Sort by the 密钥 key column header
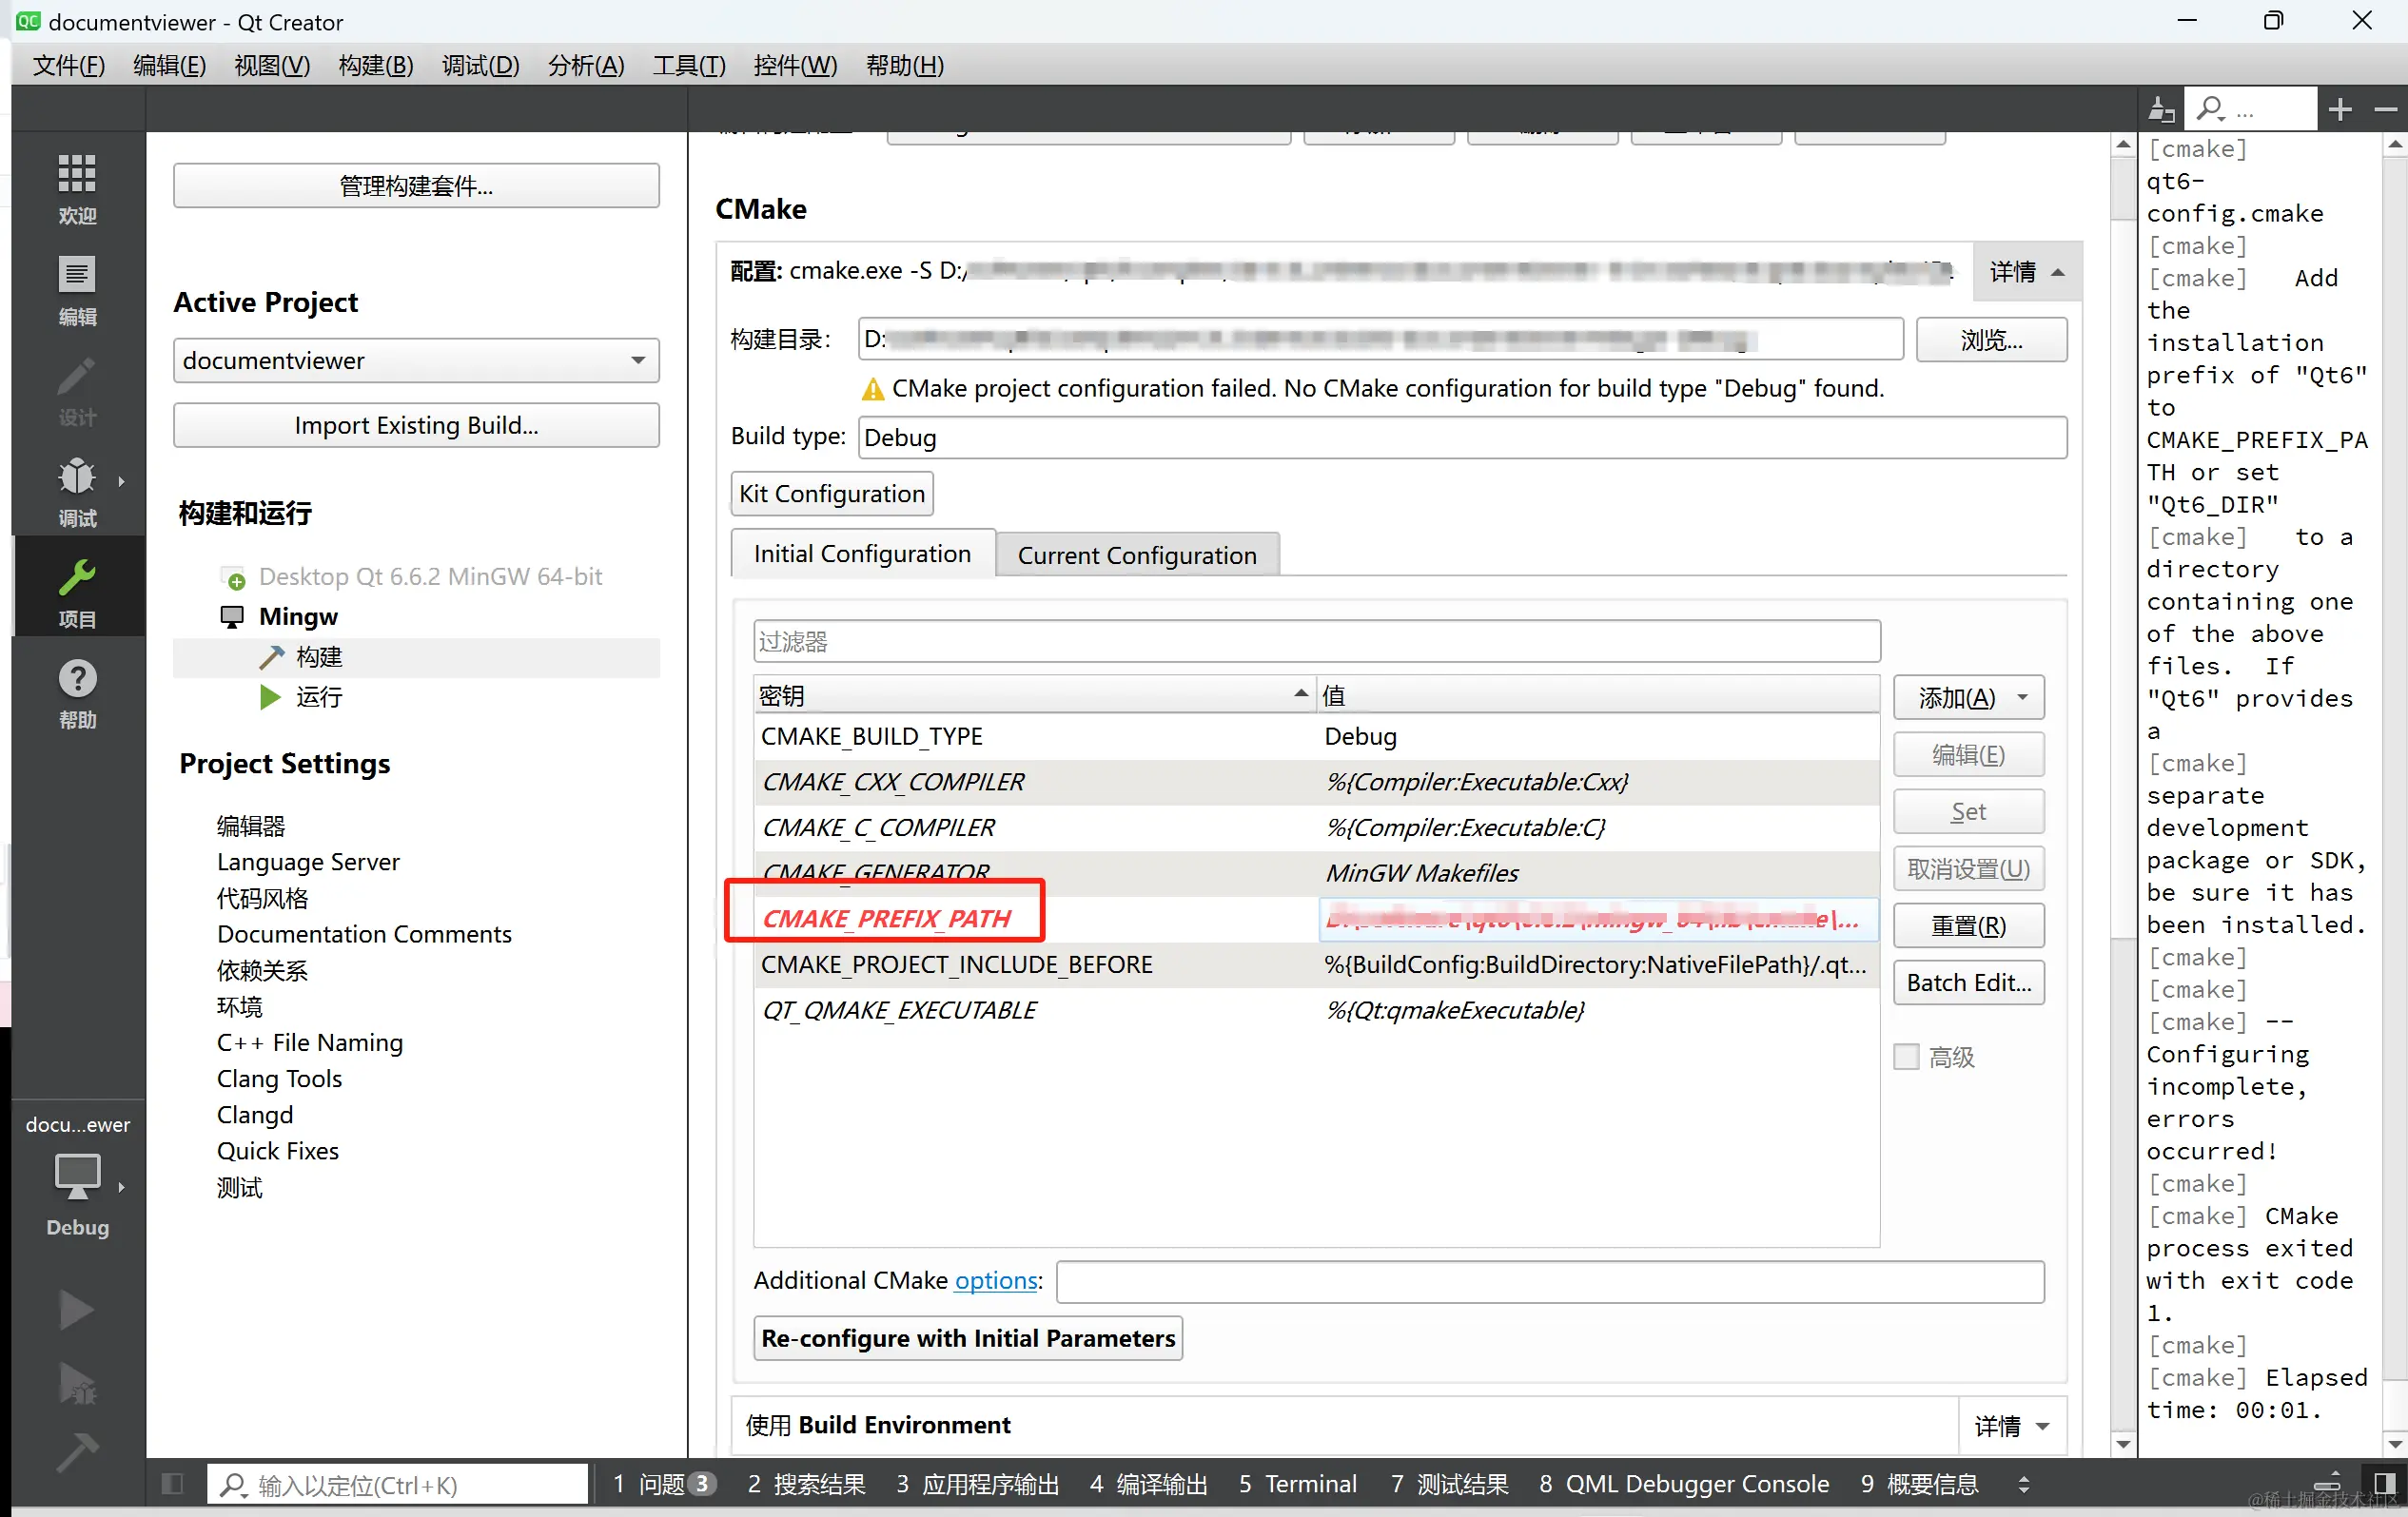 (x=1034, y=695)
